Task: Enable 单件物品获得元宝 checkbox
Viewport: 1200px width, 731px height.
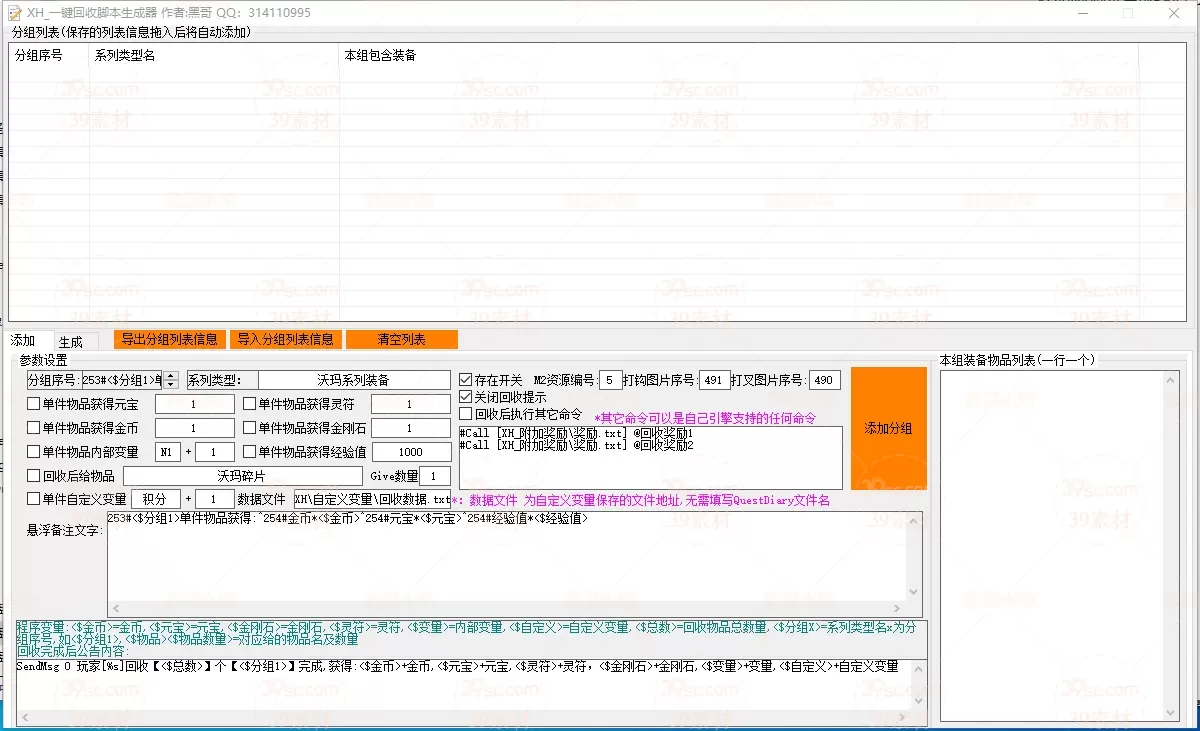Action: pyautogui.click(x=34, y=404)
